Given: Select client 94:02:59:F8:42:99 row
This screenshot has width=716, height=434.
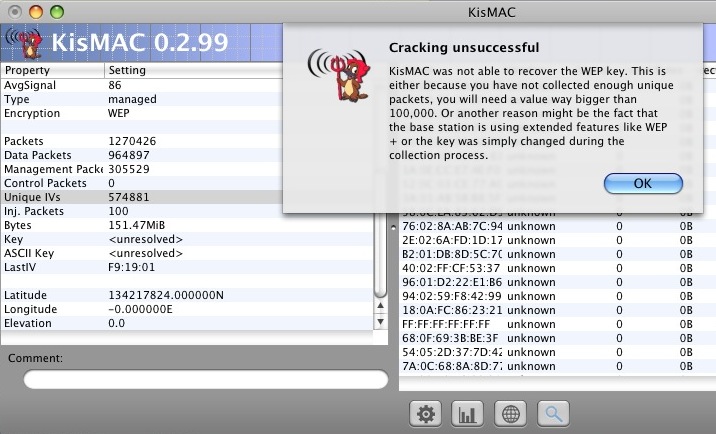Looking at the screenshot, I should (x=557, y=296).
